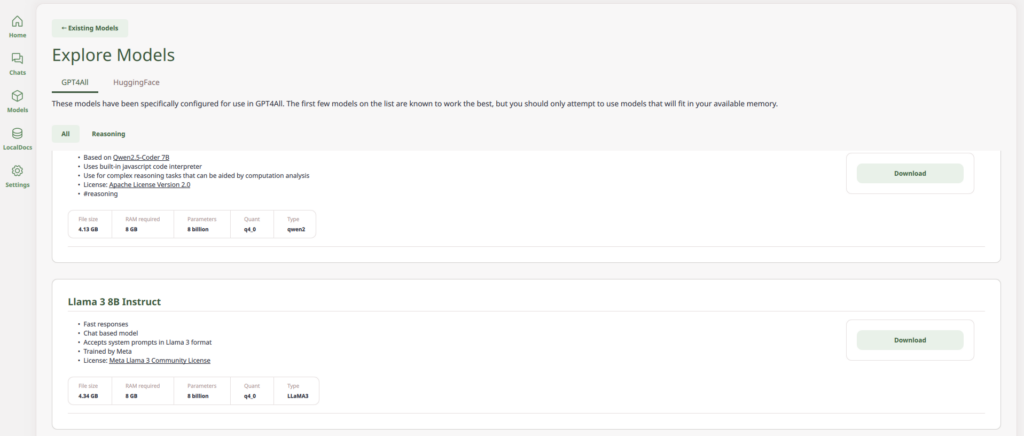Viewport: 1024px width, 436px height.
Task: Click the qwen2 Type cell
Action: coord(295,224)
